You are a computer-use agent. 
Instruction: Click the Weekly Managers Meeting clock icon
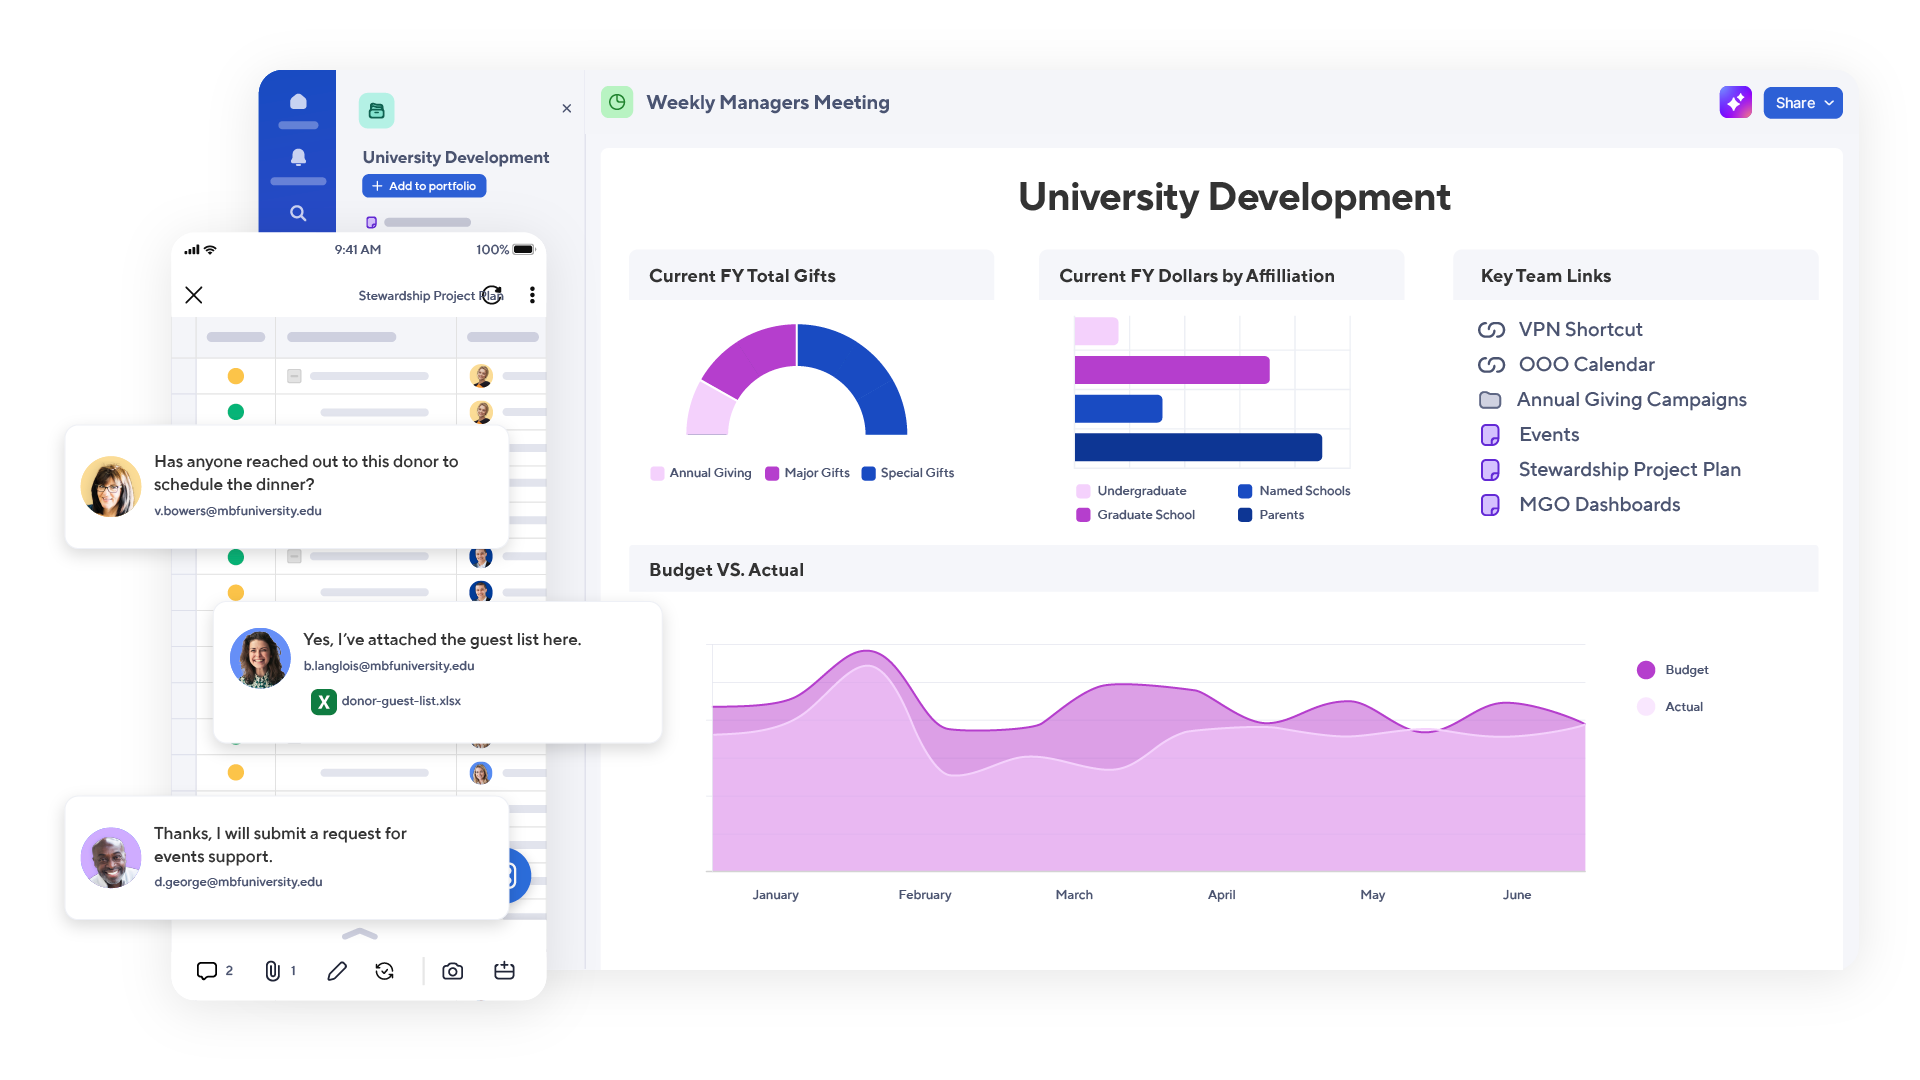617,102
